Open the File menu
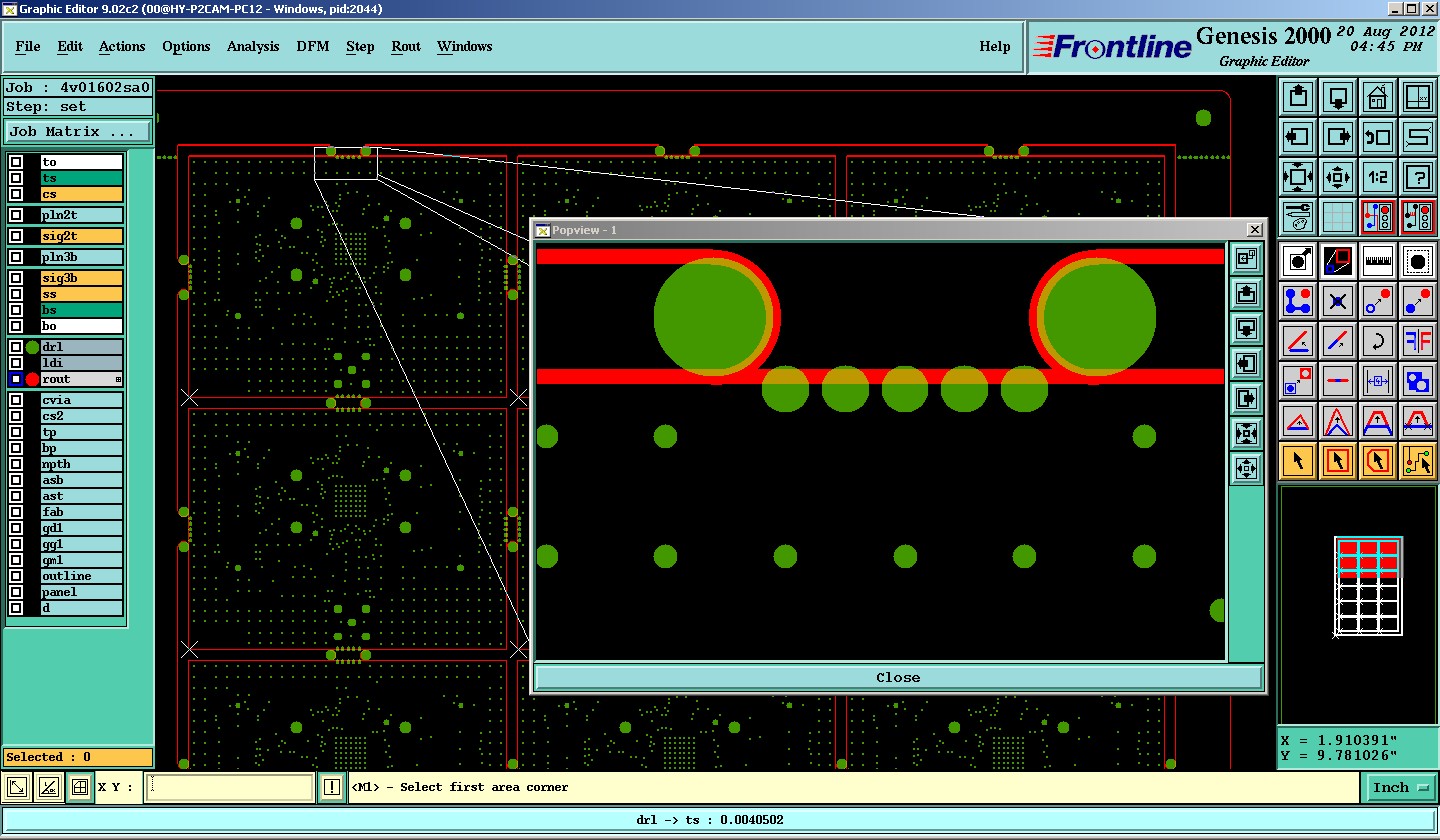Screen dimensions: 1440x840 [x=28, y=46]
